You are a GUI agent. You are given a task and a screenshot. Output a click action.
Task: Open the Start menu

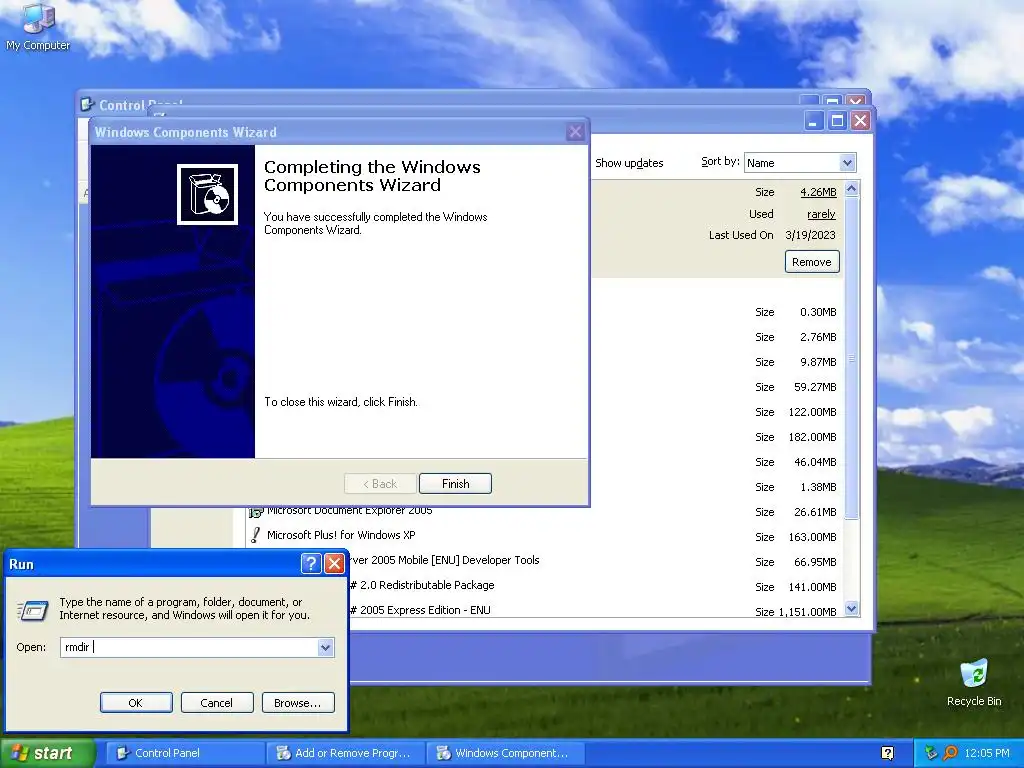click(x=48, y=753)
